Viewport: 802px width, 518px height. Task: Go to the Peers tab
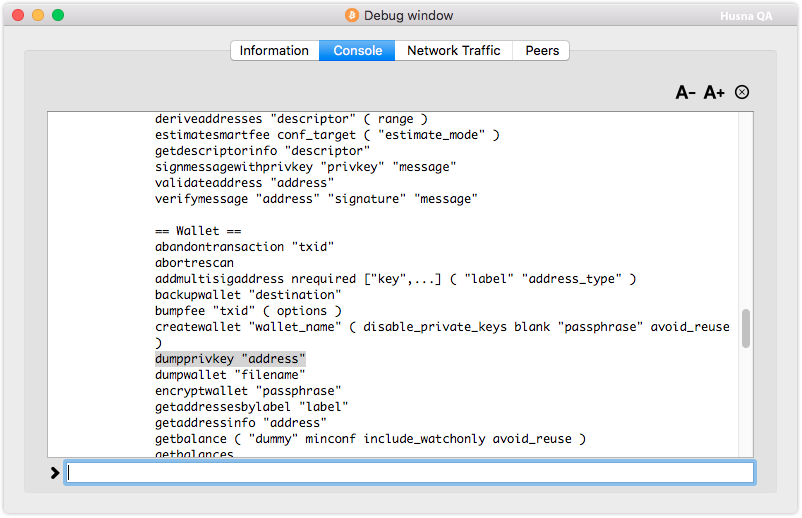pos(542,51)
